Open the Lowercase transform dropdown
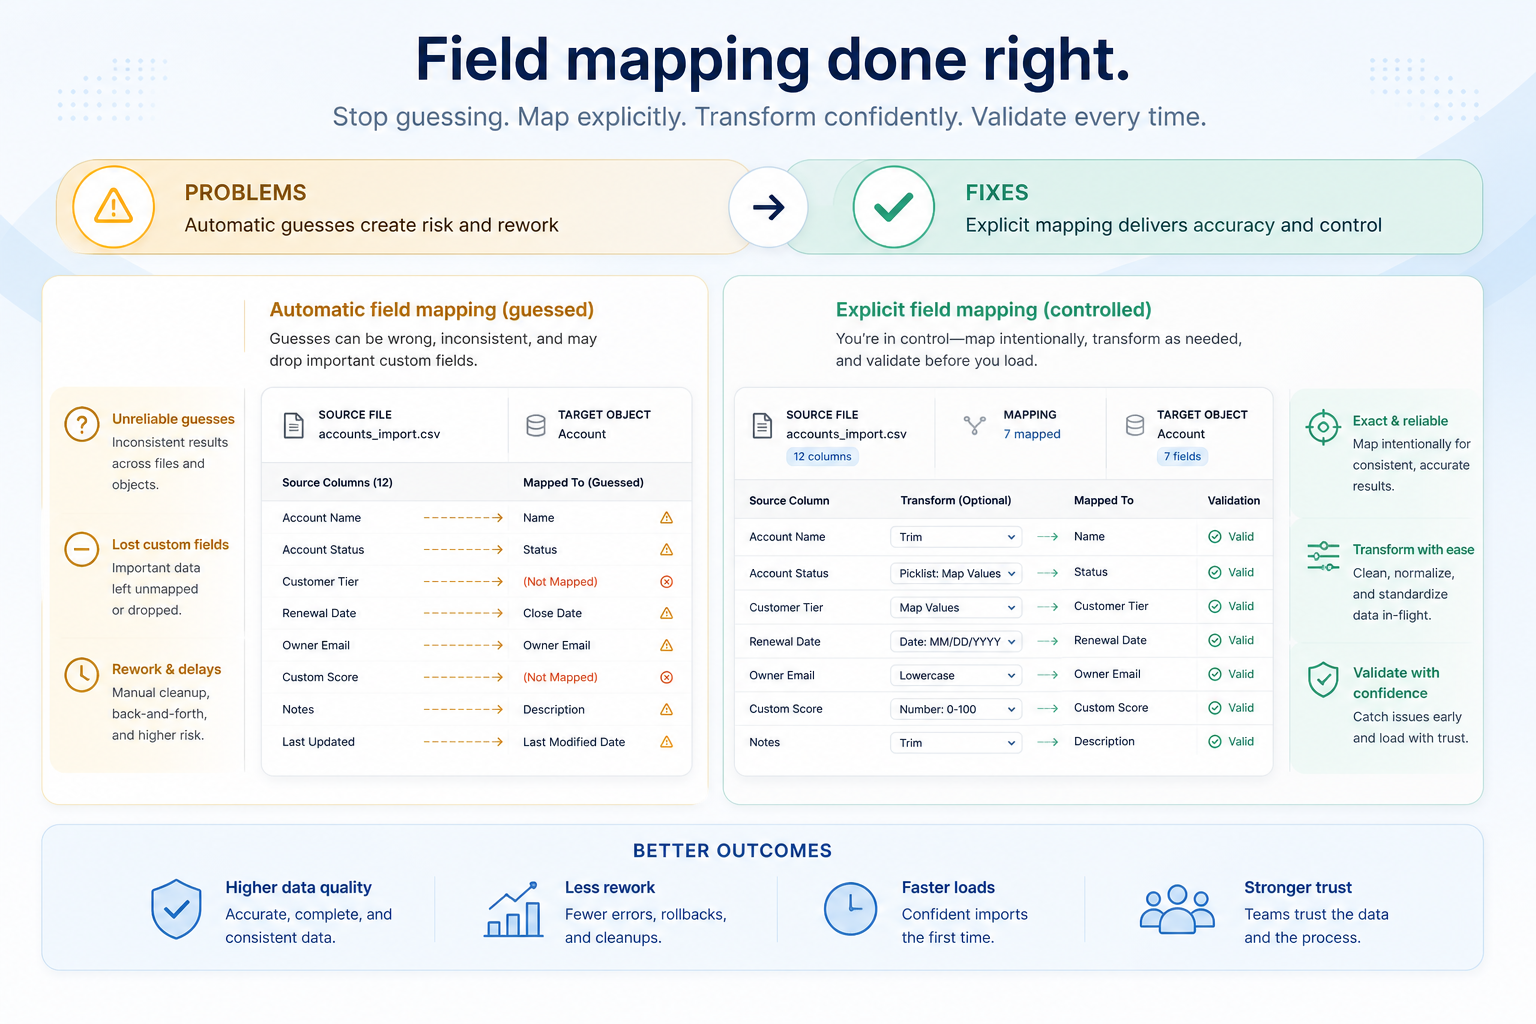Viewport: 1536px width, 1024px height. coord(956,676)
